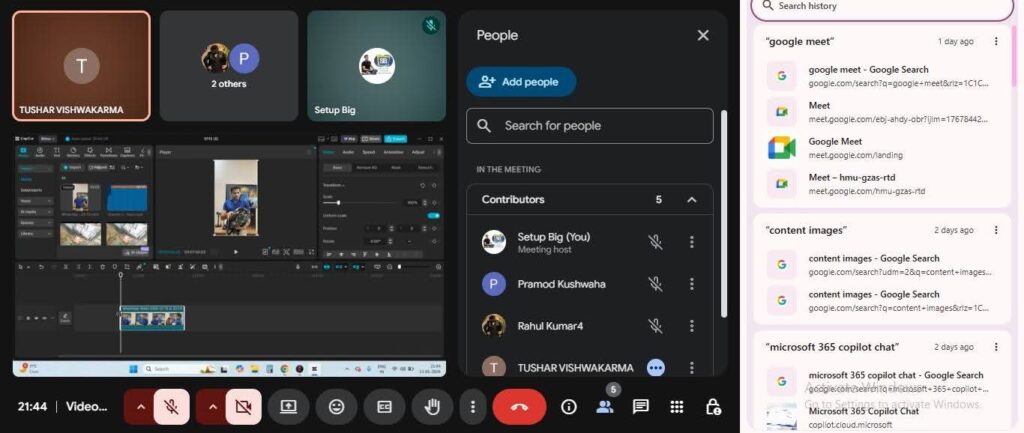Open the chat panel icon
Screen dimensions: 1024x433
click(x=641, y=407)
